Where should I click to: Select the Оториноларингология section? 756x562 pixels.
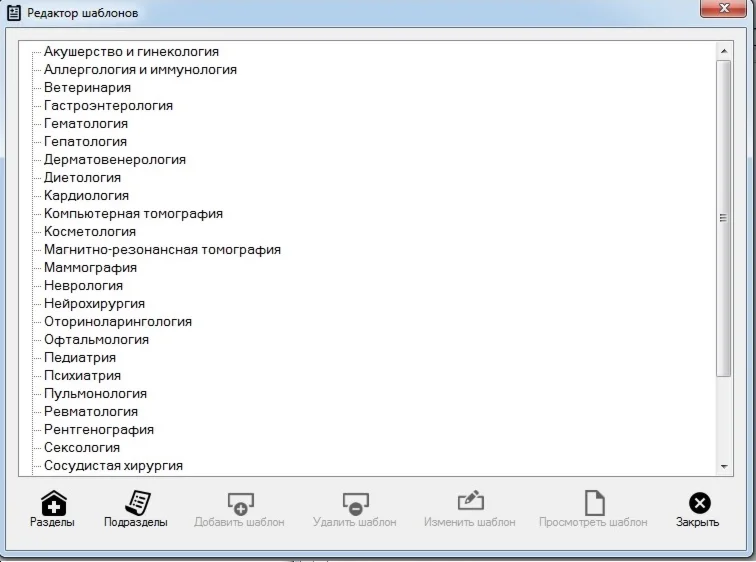pos(118,321)
